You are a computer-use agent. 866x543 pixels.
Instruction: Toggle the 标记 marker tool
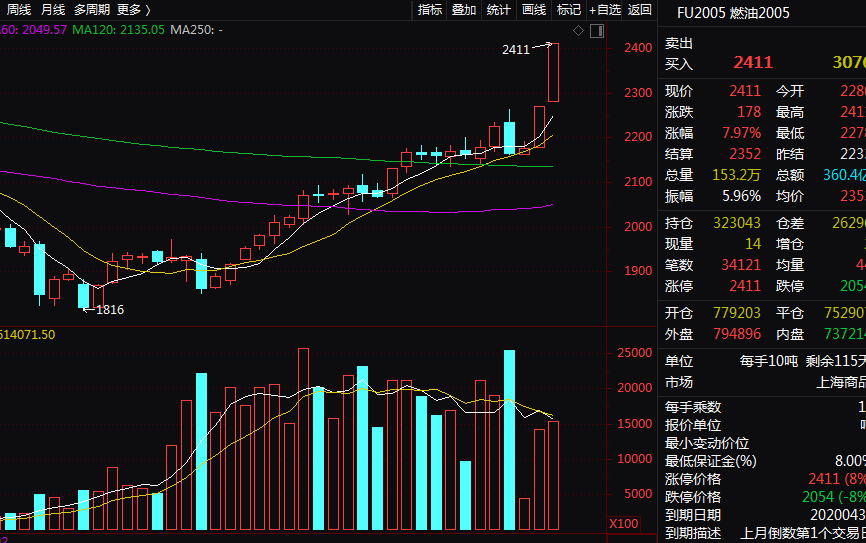[568, 10]
